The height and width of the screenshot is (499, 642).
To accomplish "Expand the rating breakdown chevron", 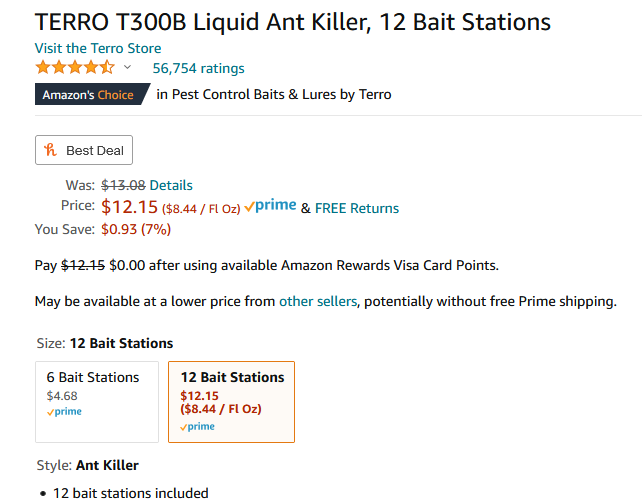I will click(127, 67).
